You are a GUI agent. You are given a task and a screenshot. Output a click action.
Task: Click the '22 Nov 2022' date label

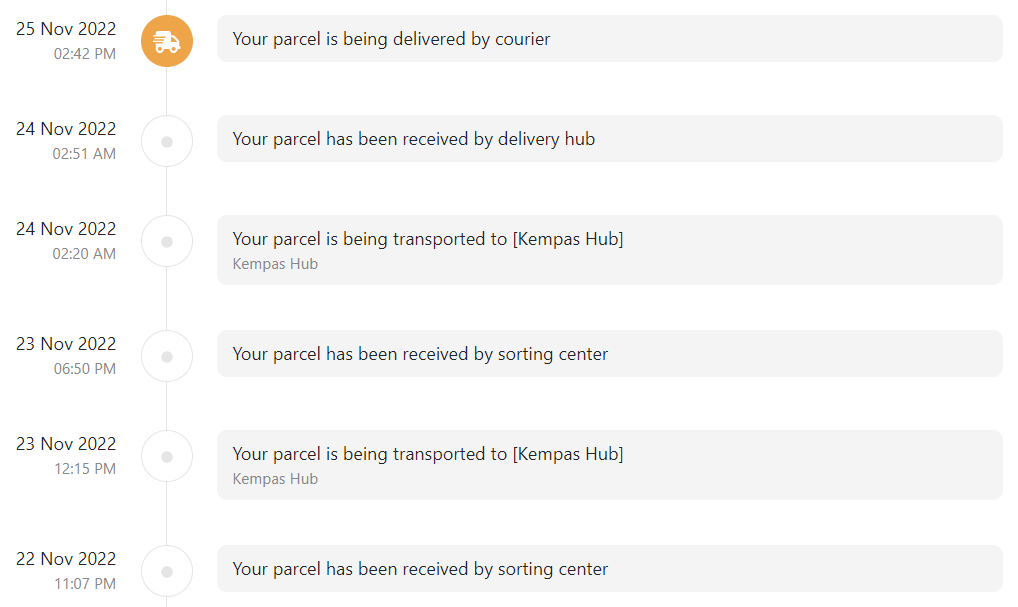(66, 558)
